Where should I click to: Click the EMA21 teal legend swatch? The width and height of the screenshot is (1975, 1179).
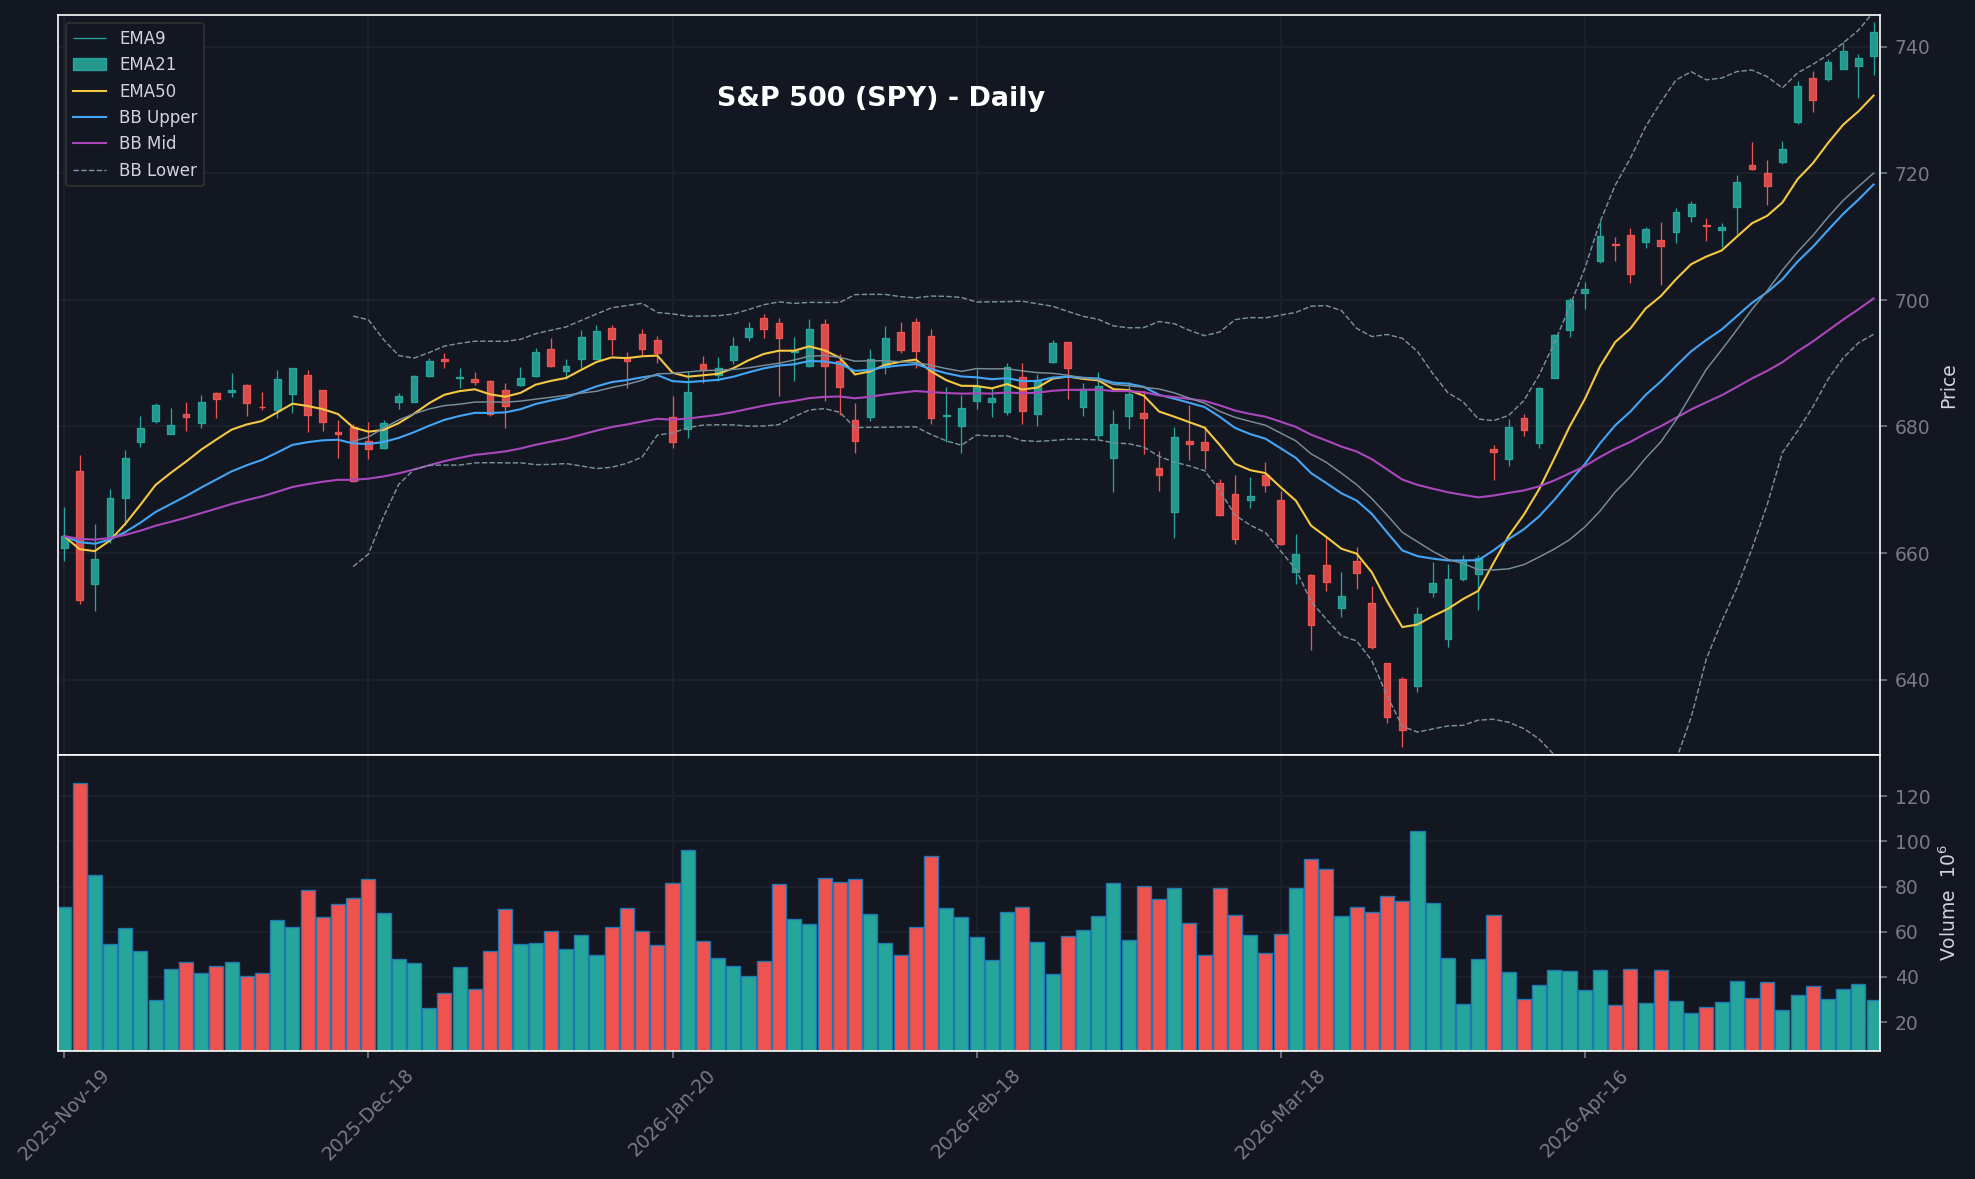(x=90, y=64)
